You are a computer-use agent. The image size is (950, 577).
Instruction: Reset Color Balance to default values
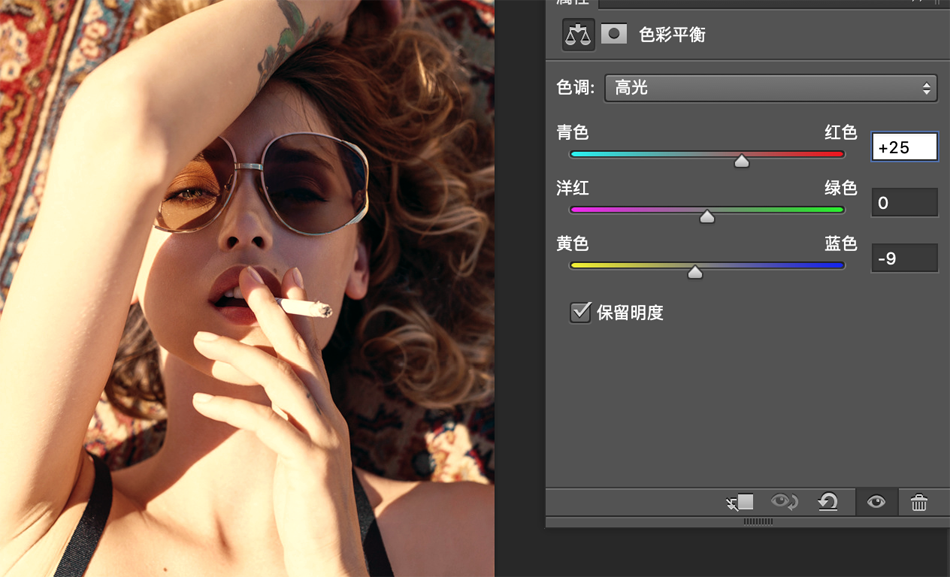(x=828, y=503)
